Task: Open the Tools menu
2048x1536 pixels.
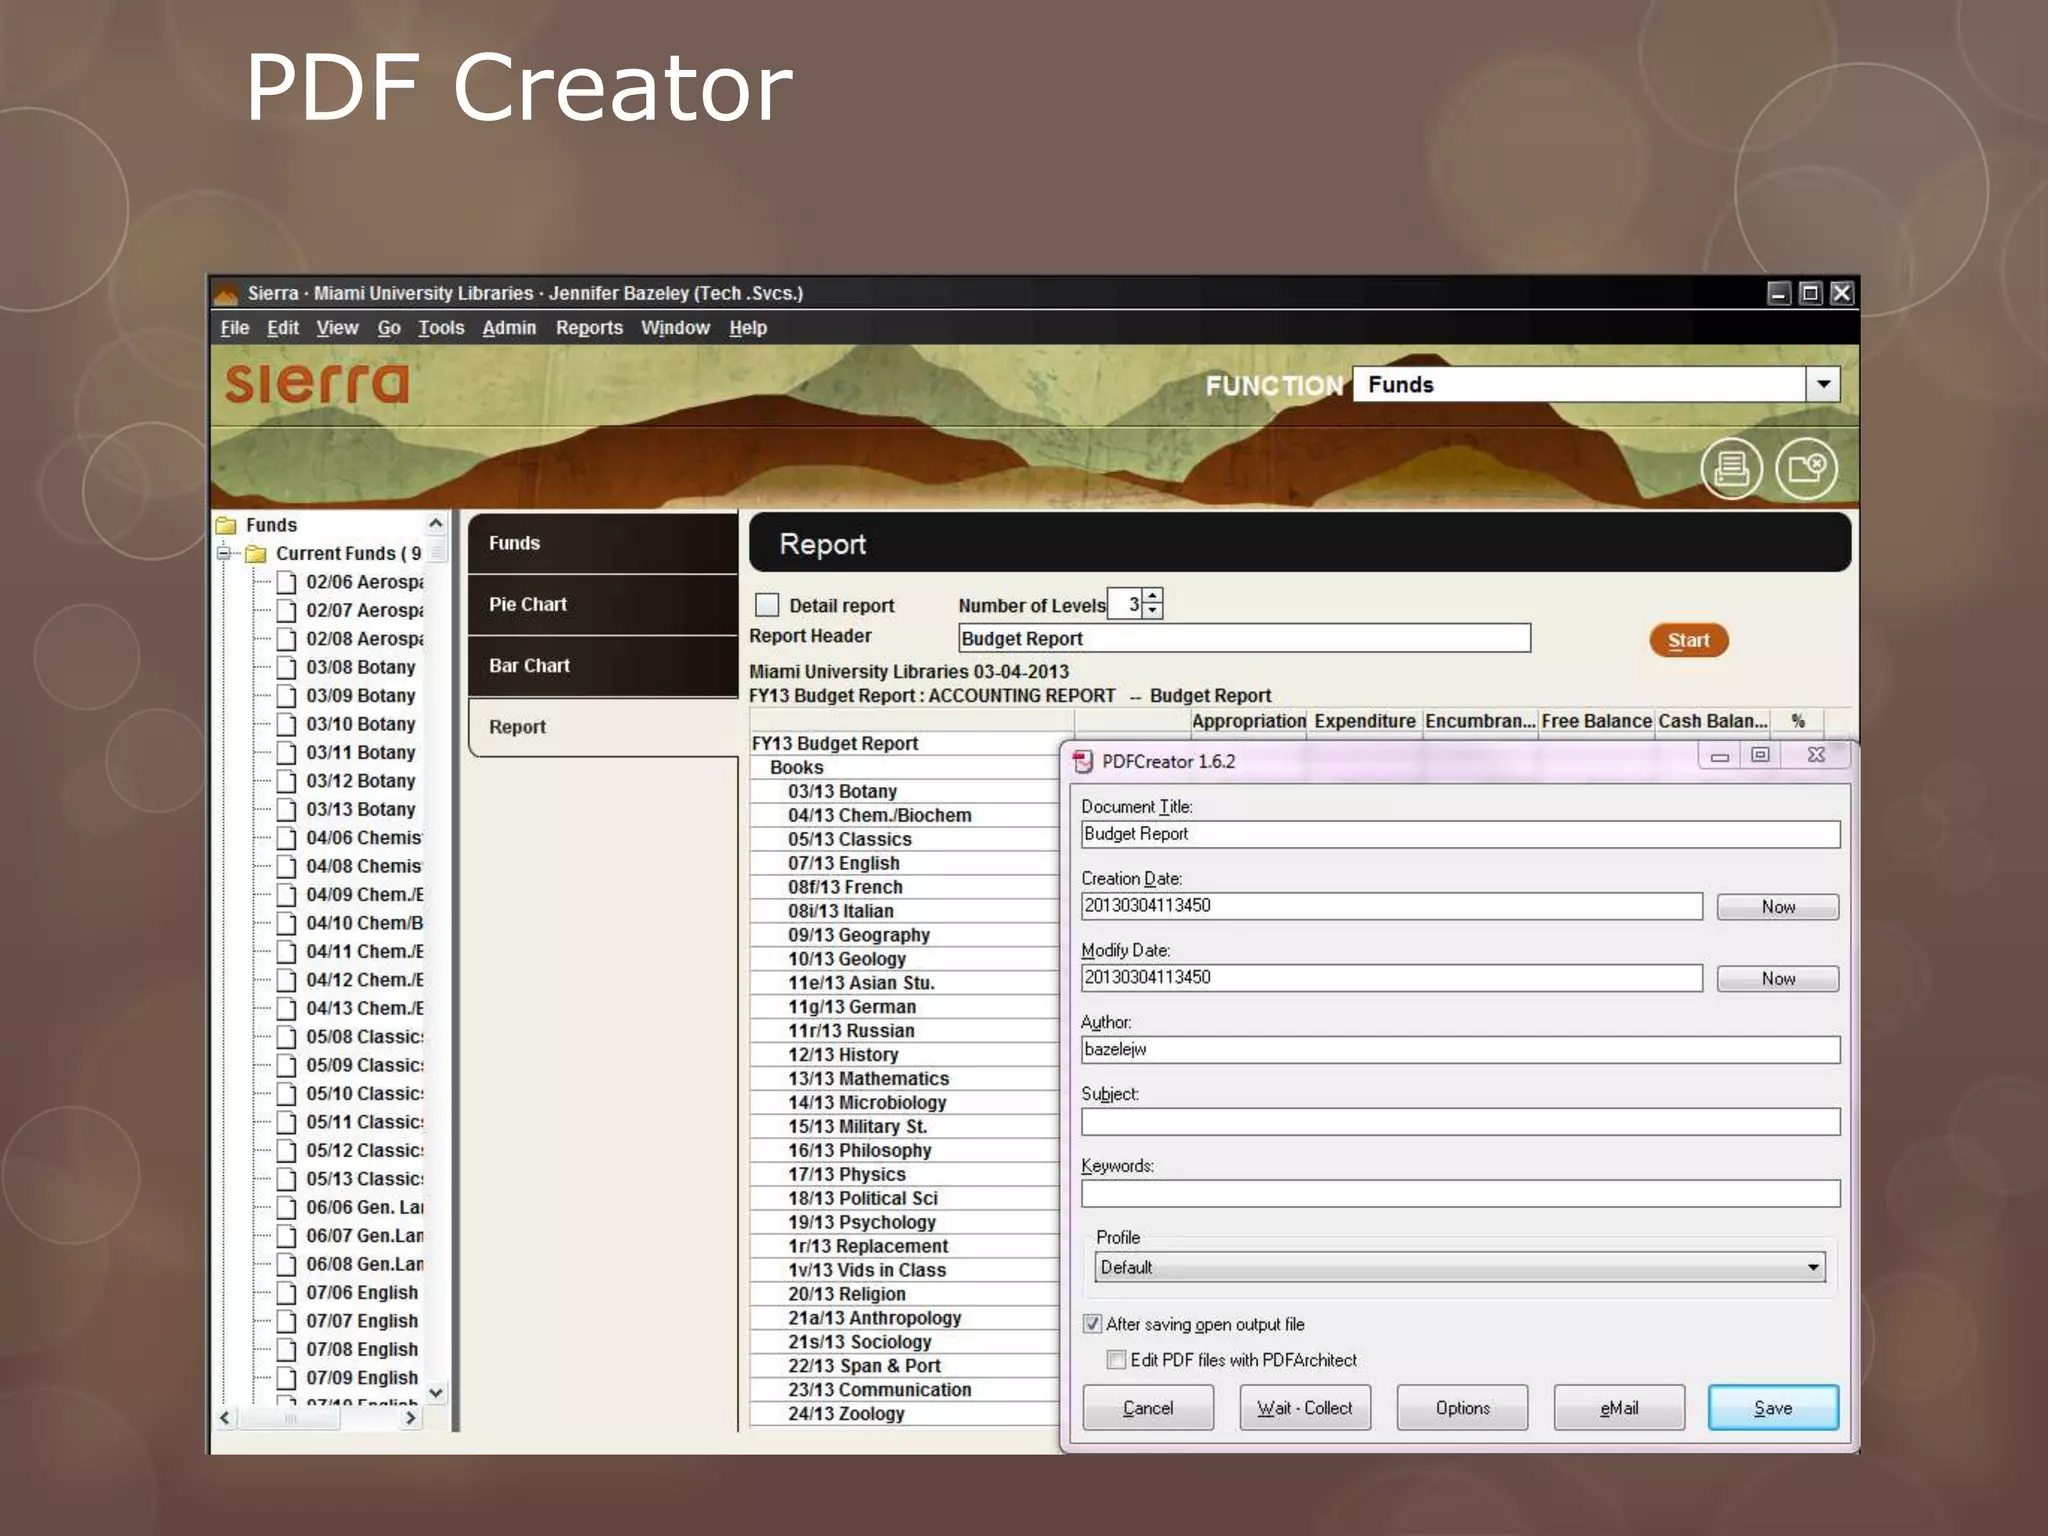Action: coord(441,328)
